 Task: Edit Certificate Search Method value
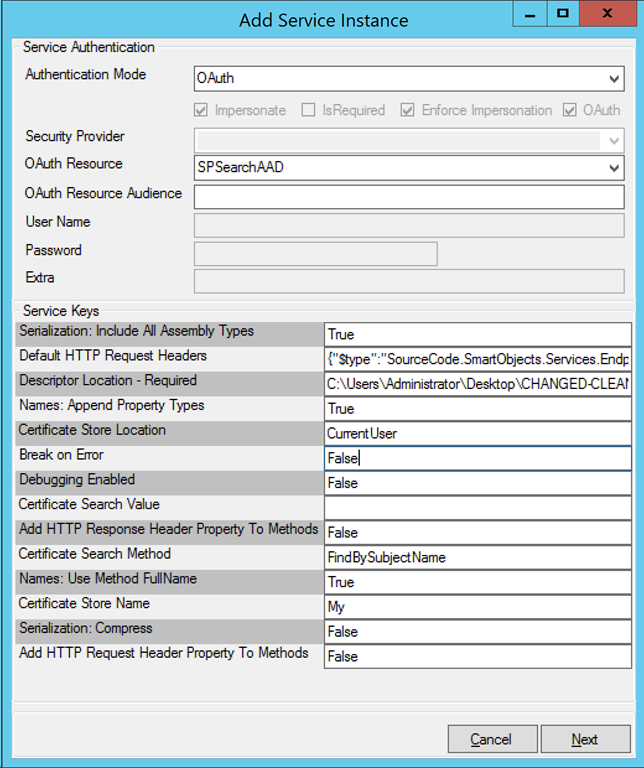(x=477, y=557)
